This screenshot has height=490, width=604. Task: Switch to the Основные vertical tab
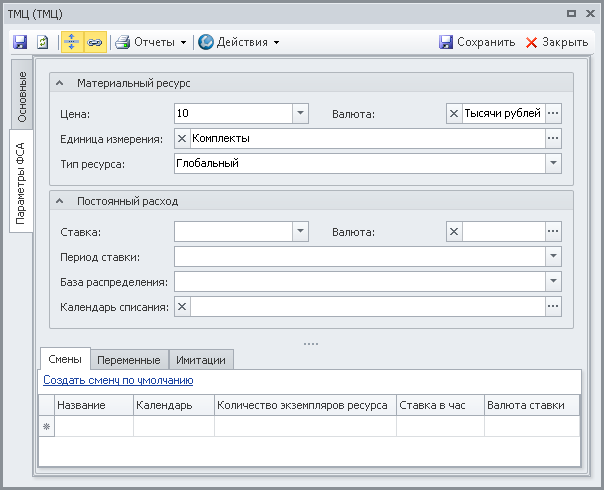click(x=22, y=97)
